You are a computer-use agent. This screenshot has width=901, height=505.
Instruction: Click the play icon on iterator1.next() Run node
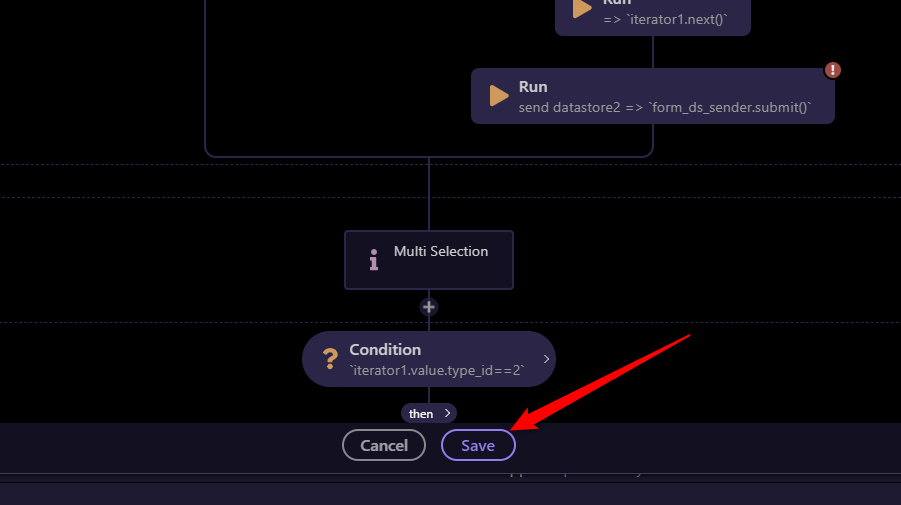[582, 9]
